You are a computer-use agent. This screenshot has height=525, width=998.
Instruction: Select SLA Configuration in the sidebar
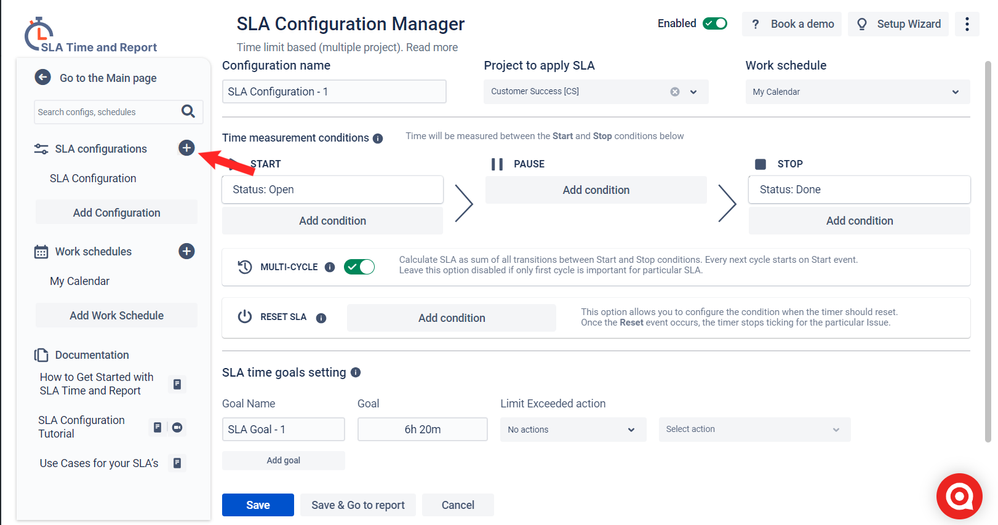coord(93,178)
